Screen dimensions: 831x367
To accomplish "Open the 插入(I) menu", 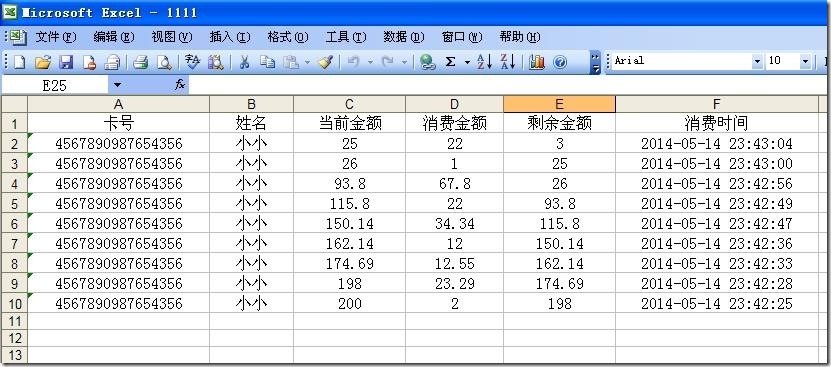I will pos(230,37).
